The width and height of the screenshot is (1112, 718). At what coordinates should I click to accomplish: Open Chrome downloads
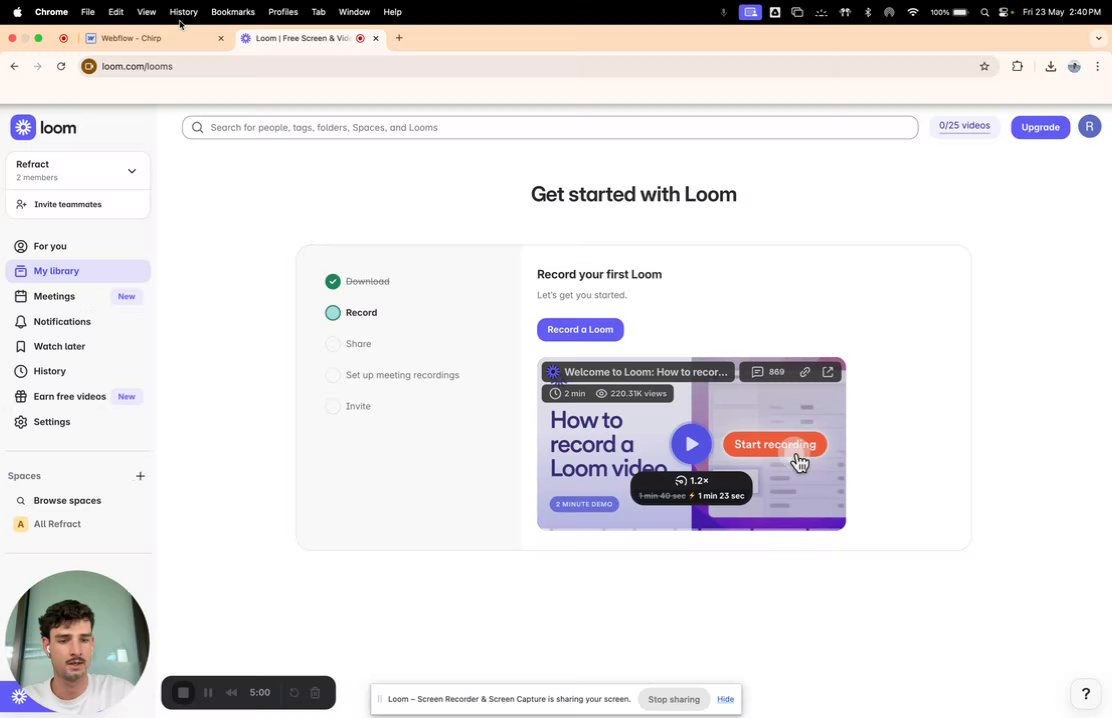(1050, 67)
